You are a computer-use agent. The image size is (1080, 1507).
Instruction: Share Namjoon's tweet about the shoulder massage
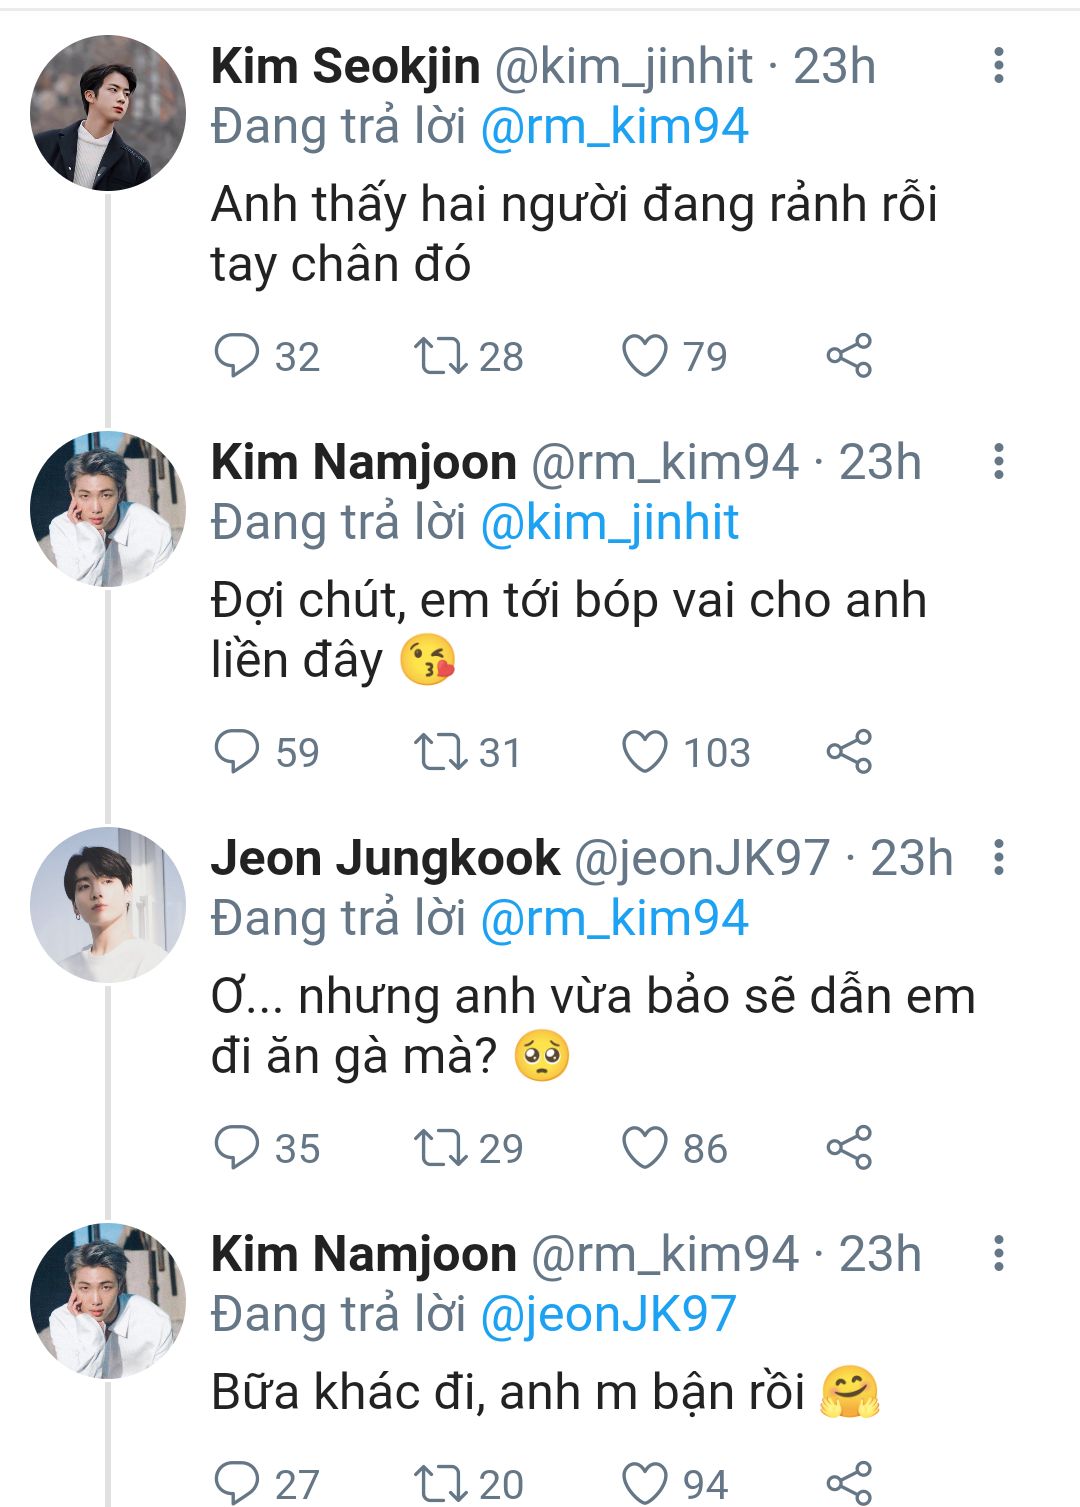pyautogui.click(x=849, y=752)
